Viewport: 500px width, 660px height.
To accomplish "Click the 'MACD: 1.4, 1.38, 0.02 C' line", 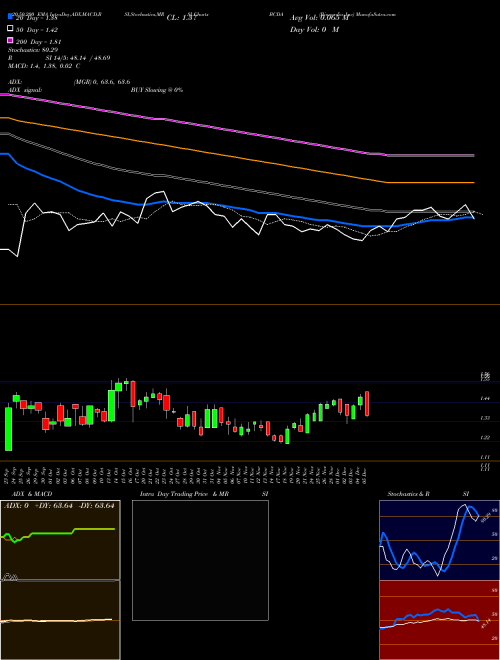I will tap(44, 66).
